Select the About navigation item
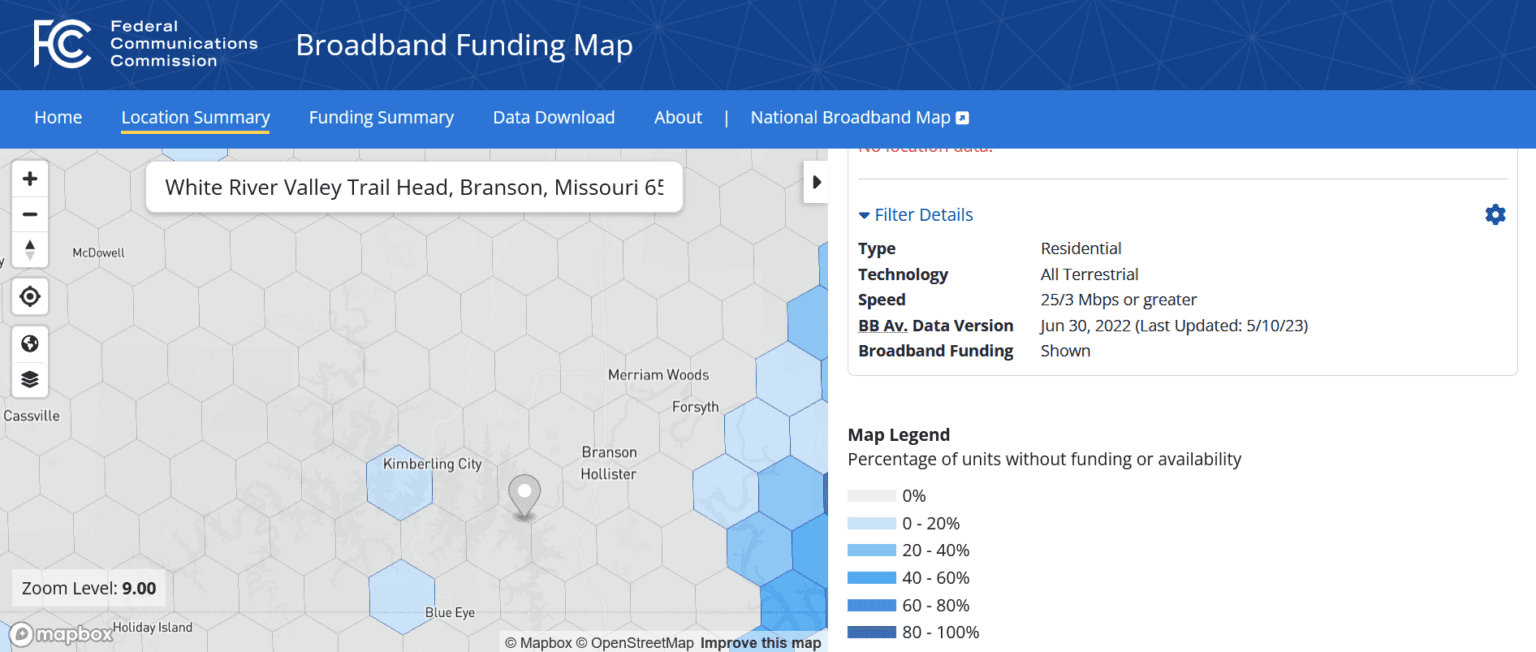This screenshot has width=1536, height=652. (678, 117)
